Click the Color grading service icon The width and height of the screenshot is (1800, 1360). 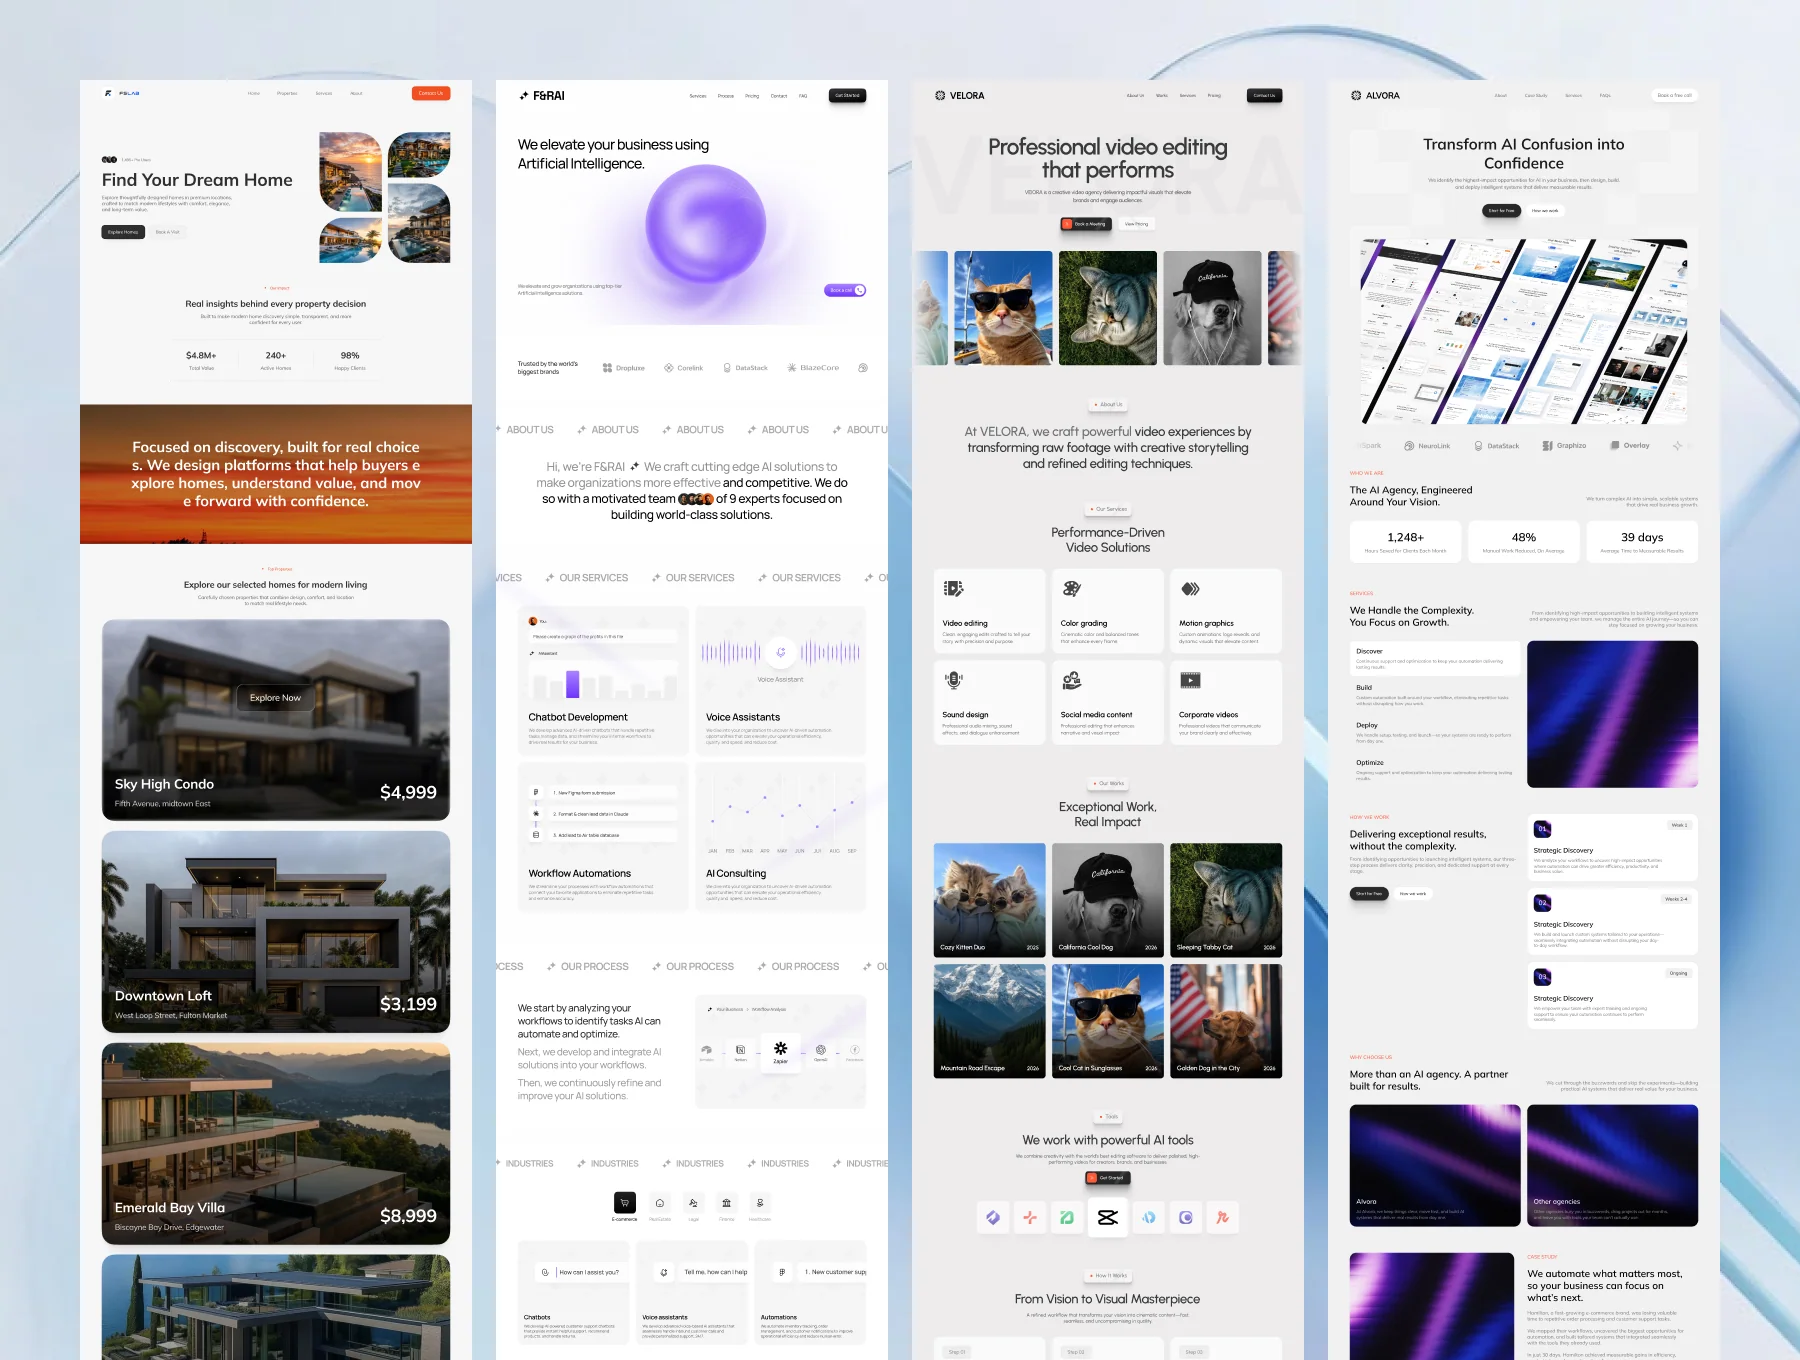(1072, 589)
